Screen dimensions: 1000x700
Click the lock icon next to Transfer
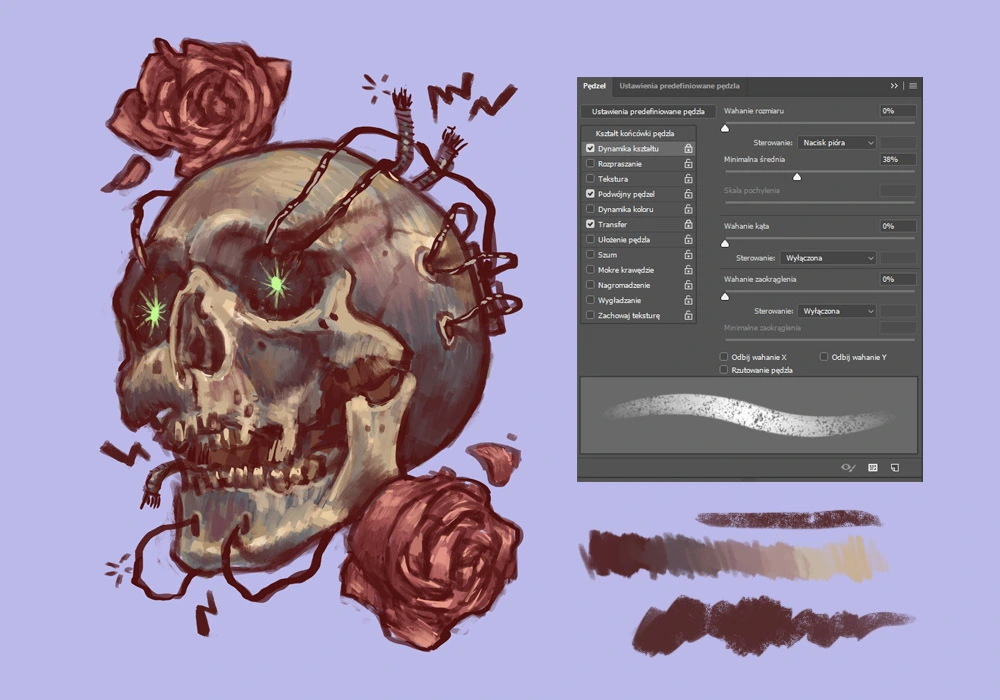(688, 224)
